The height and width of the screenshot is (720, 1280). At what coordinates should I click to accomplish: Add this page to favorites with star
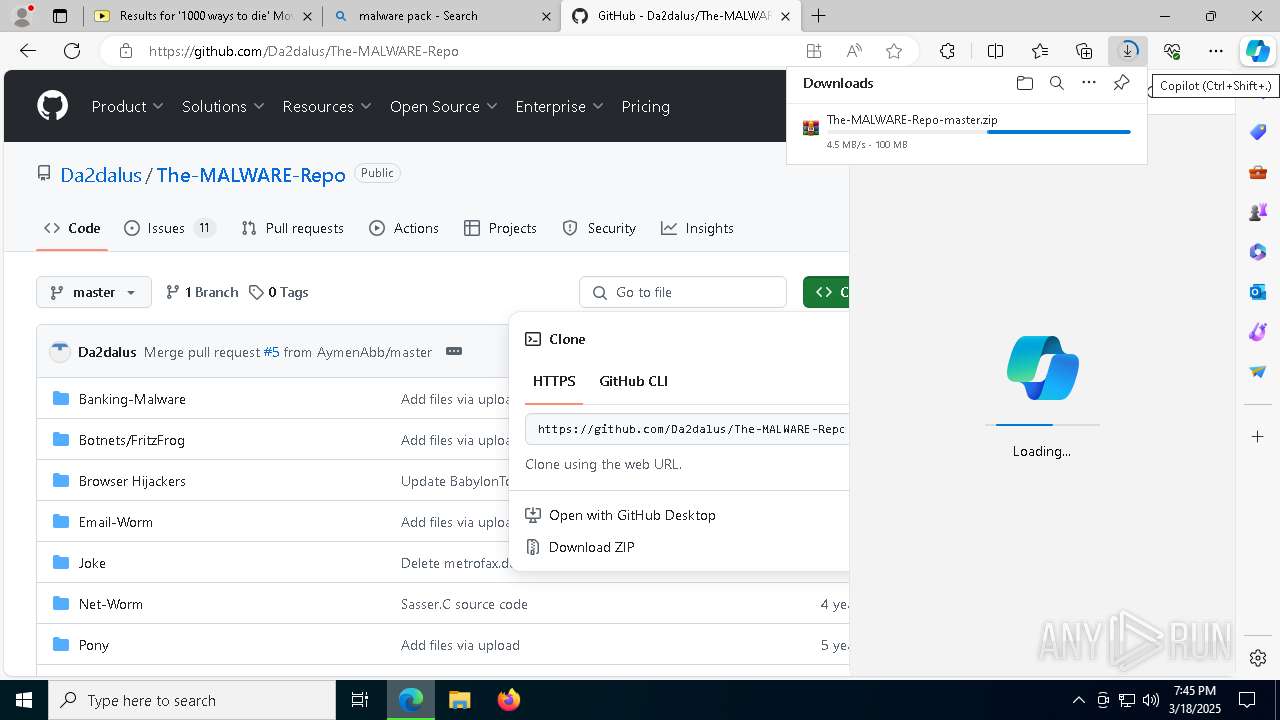894,51
